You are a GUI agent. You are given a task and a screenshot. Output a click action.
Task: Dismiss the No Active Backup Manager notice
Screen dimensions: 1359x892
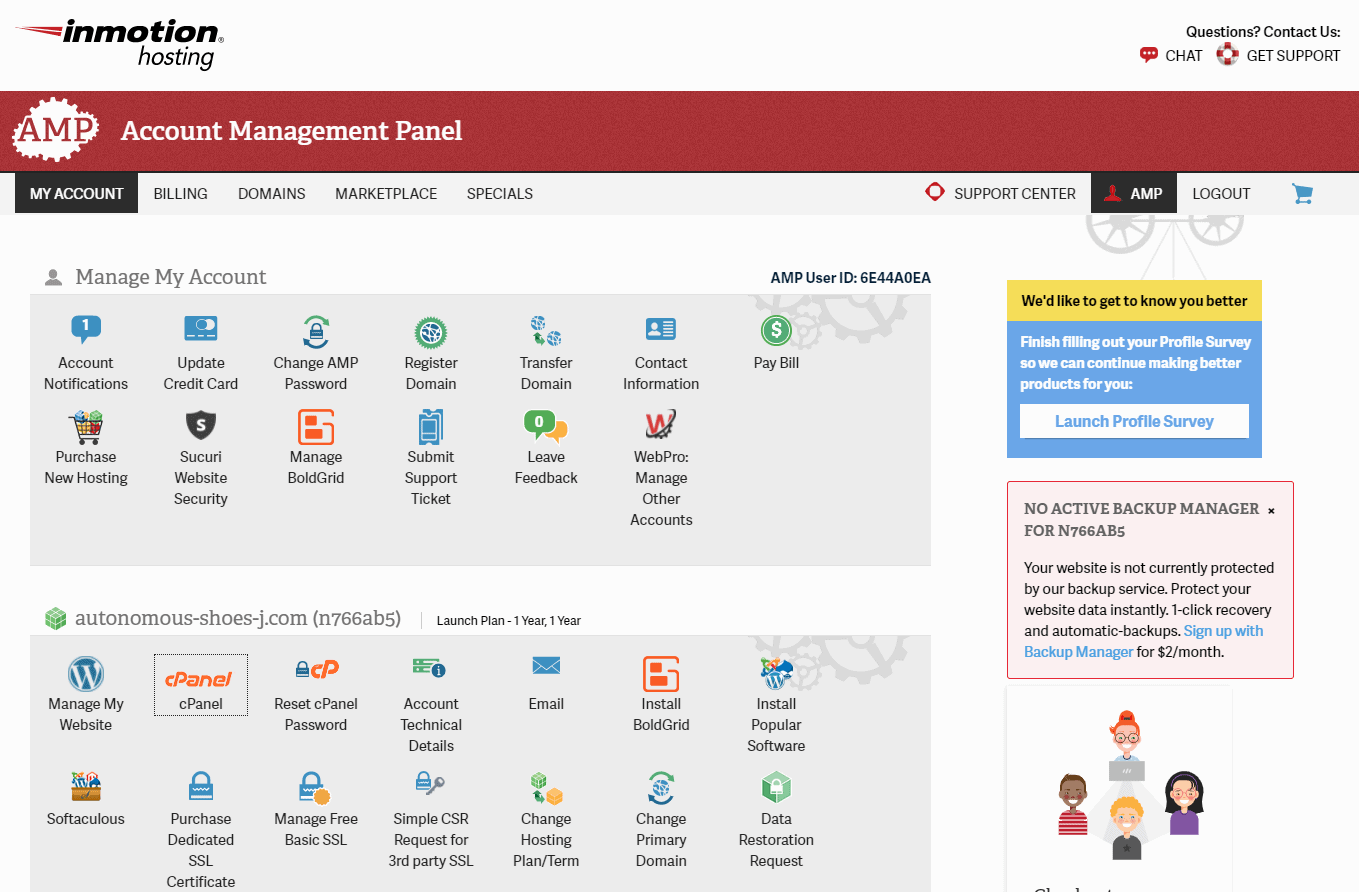click(x=1271, y=510)
